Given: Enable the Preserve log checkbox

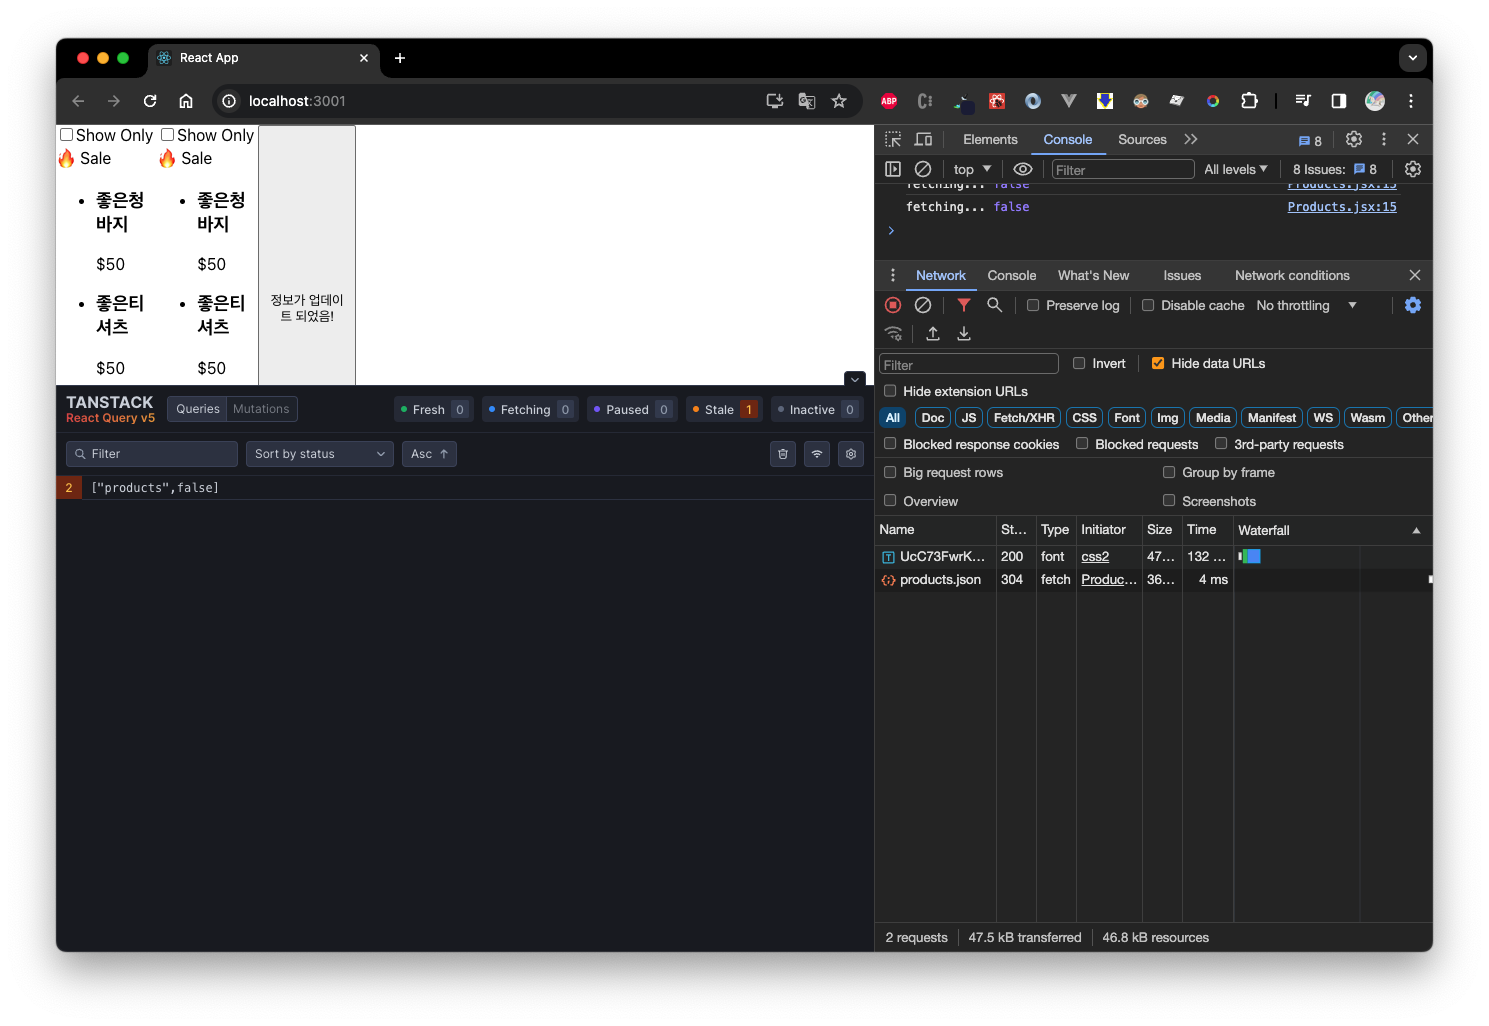Looking at the screenshot, I should pyautogui.click(x=1033, y=305).
